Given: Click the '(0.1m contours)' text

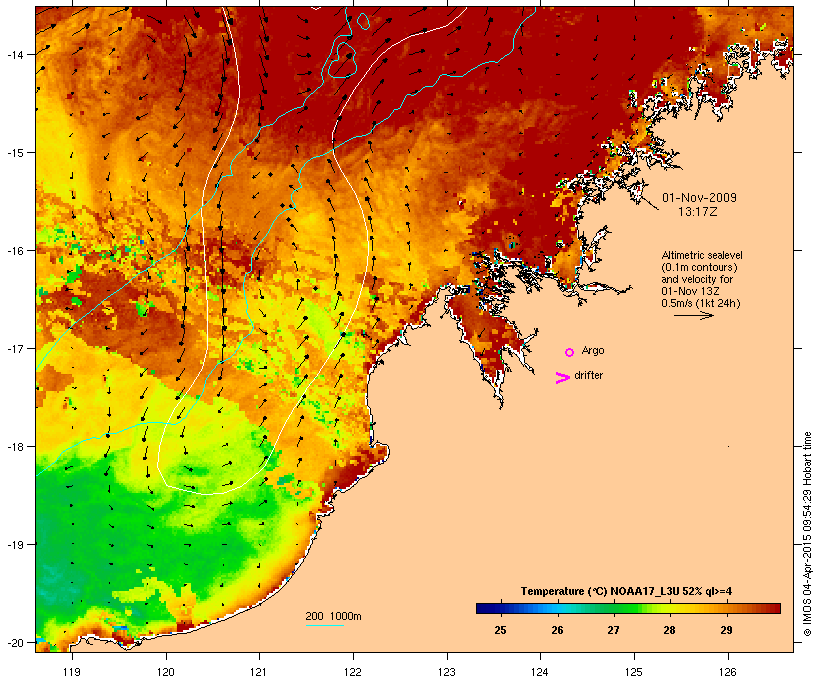Looking at the screenshot, I should pos(699,267).
